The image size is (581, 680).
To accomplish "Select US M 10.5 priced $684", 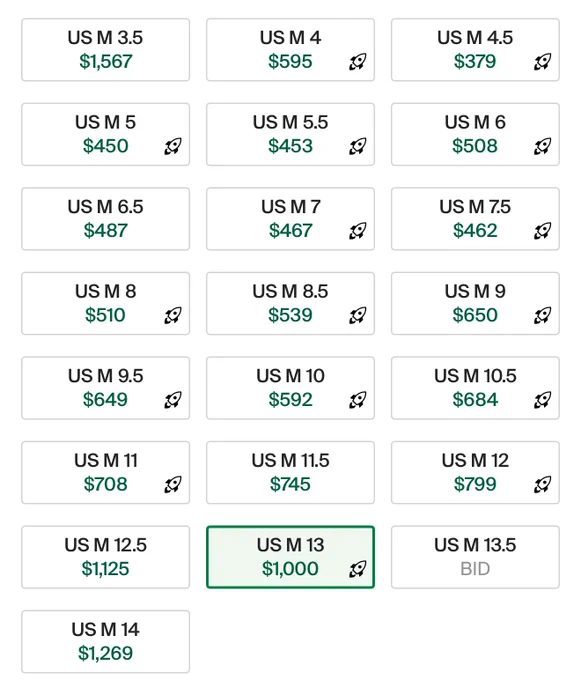I will pyautogui.click(x=475, y=388).
